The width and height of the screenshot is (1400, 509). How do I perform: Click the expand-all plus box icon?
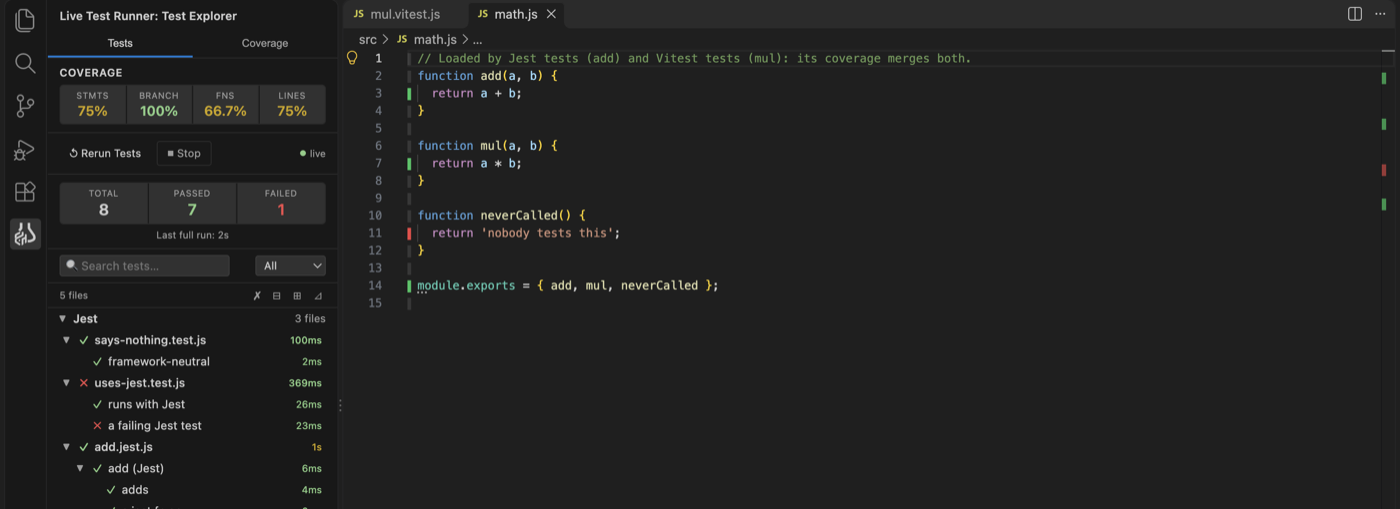297,296
